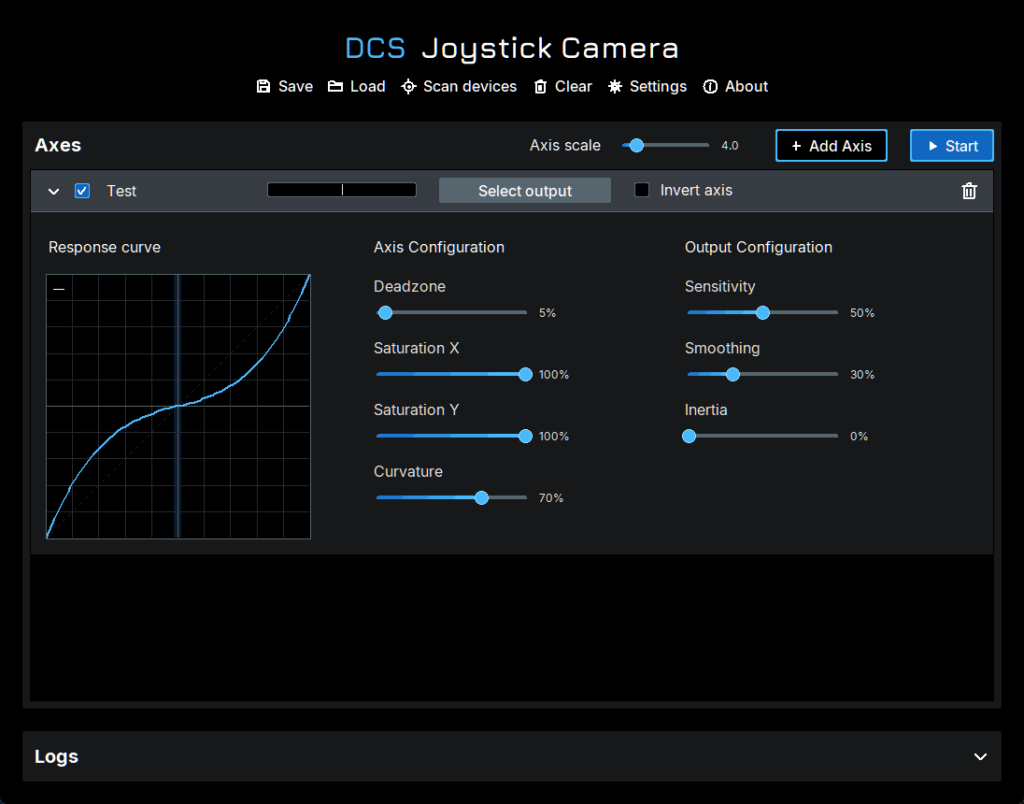
Task: Click the axis input position indicator bar
Action: click(342, 190)
